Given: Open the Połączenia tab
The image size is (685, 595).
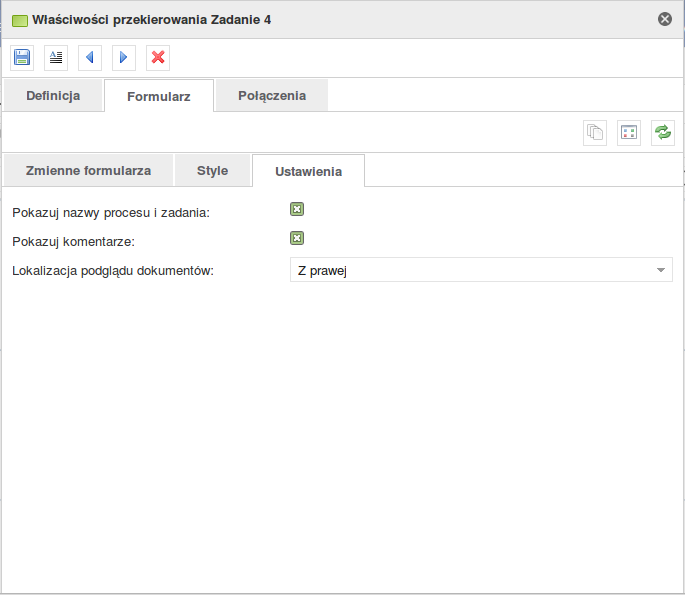Looking at the screenshot, I should pos(272,96).
